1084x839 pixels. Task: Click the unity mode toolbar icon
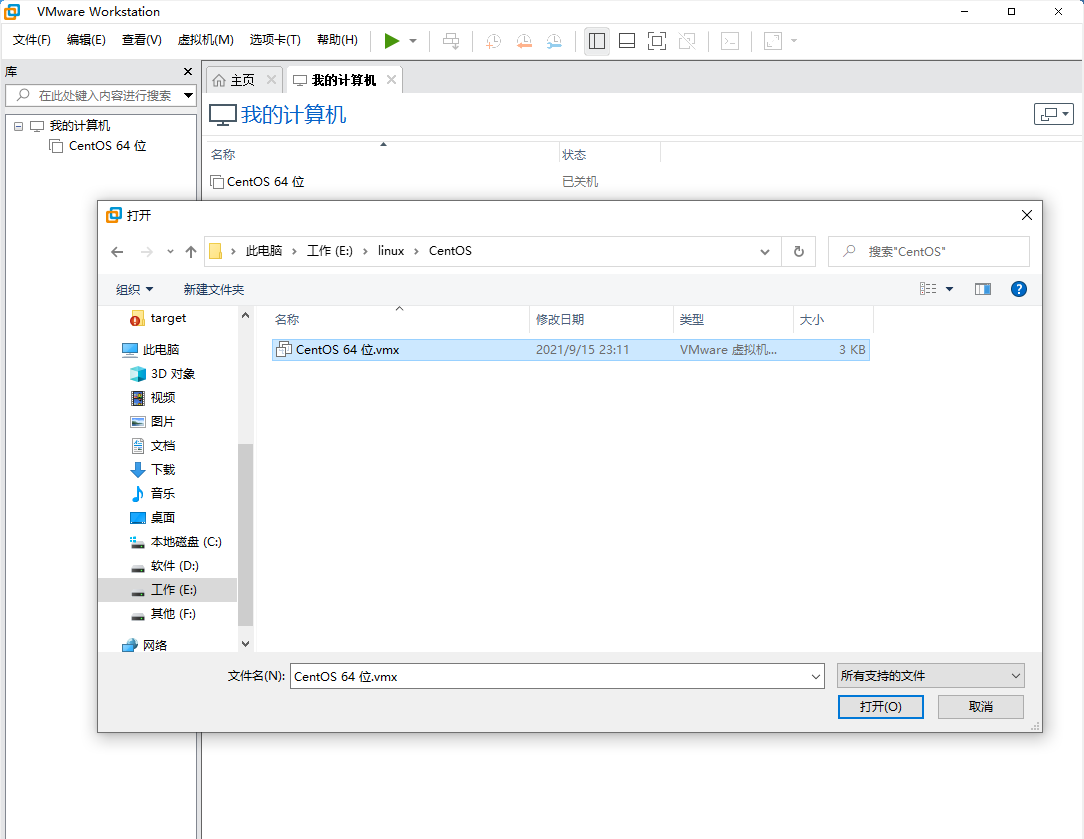(687, 41)
